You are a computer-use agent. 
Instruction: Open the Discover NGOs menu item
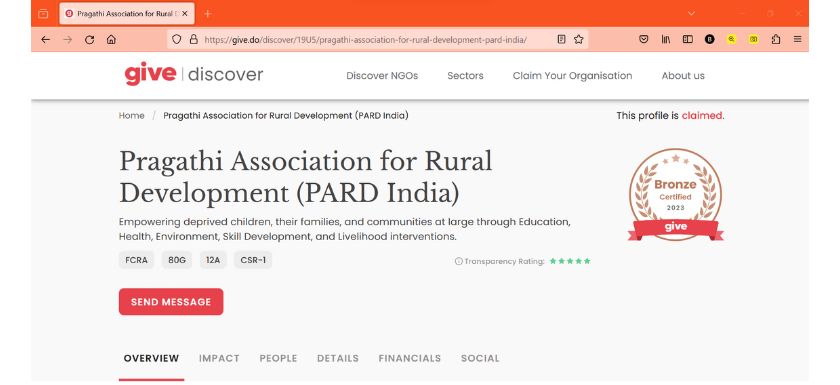coord(382,76)
